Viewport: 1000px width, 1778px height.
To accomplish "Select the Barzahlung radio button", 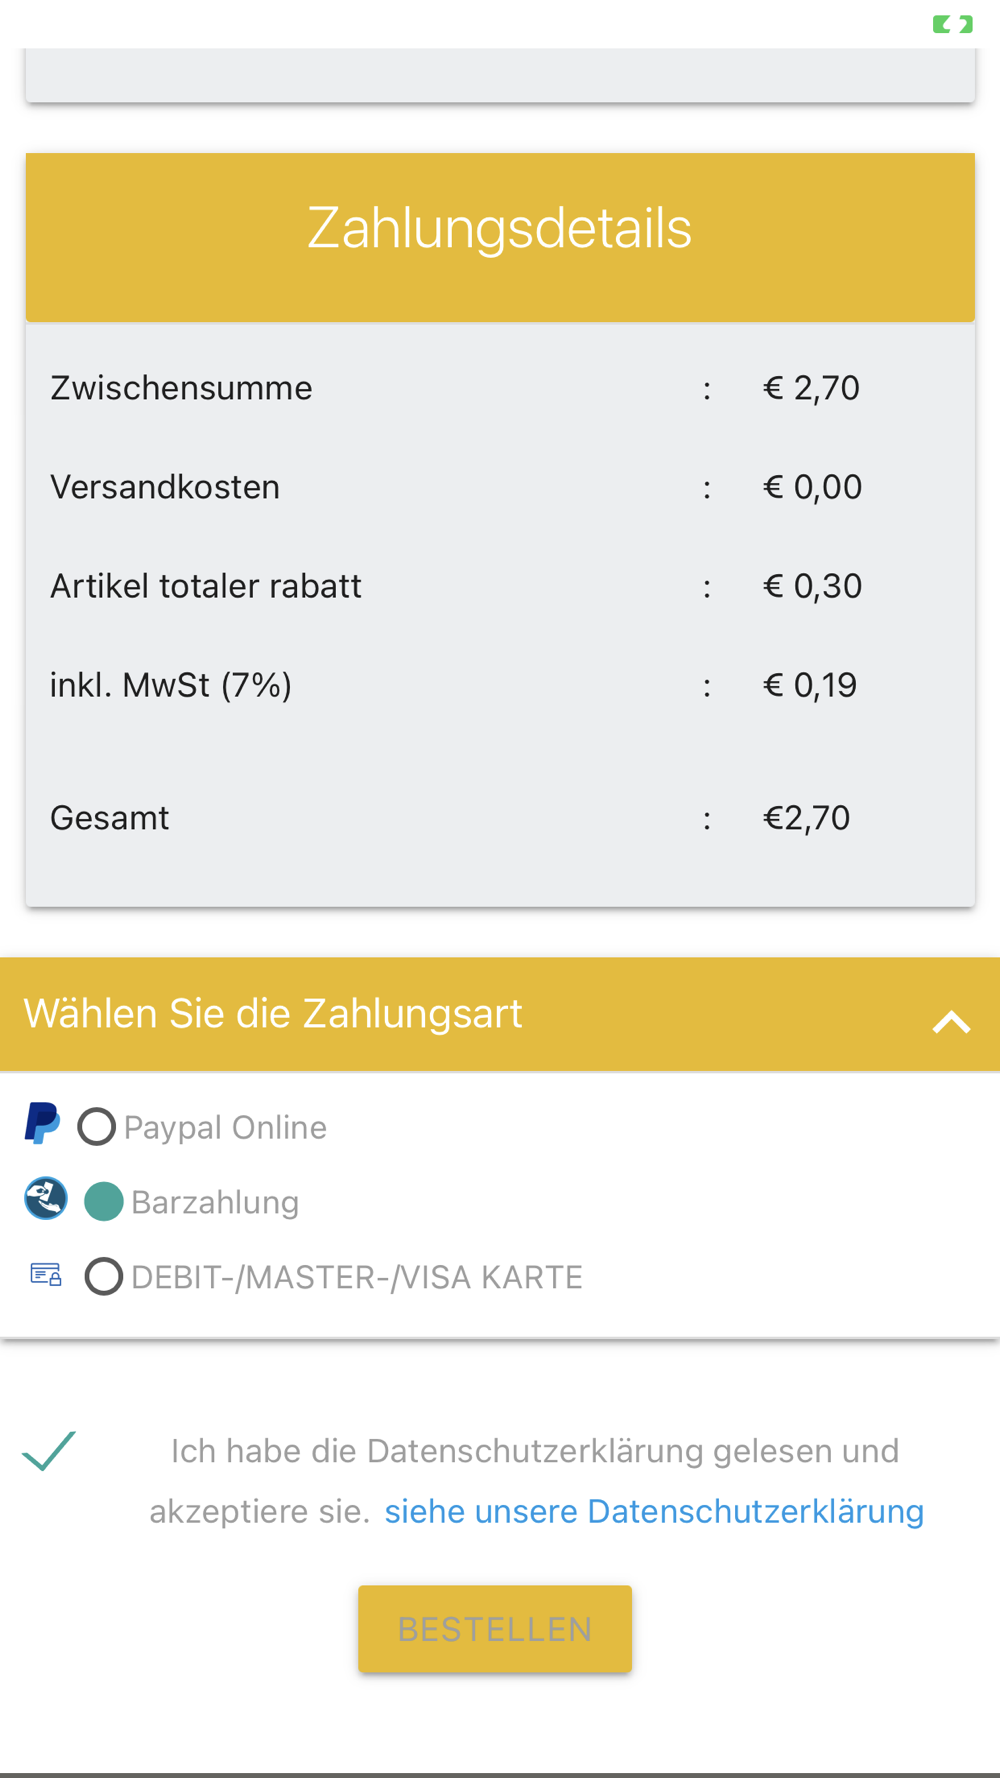I will tap(104, 1202).
